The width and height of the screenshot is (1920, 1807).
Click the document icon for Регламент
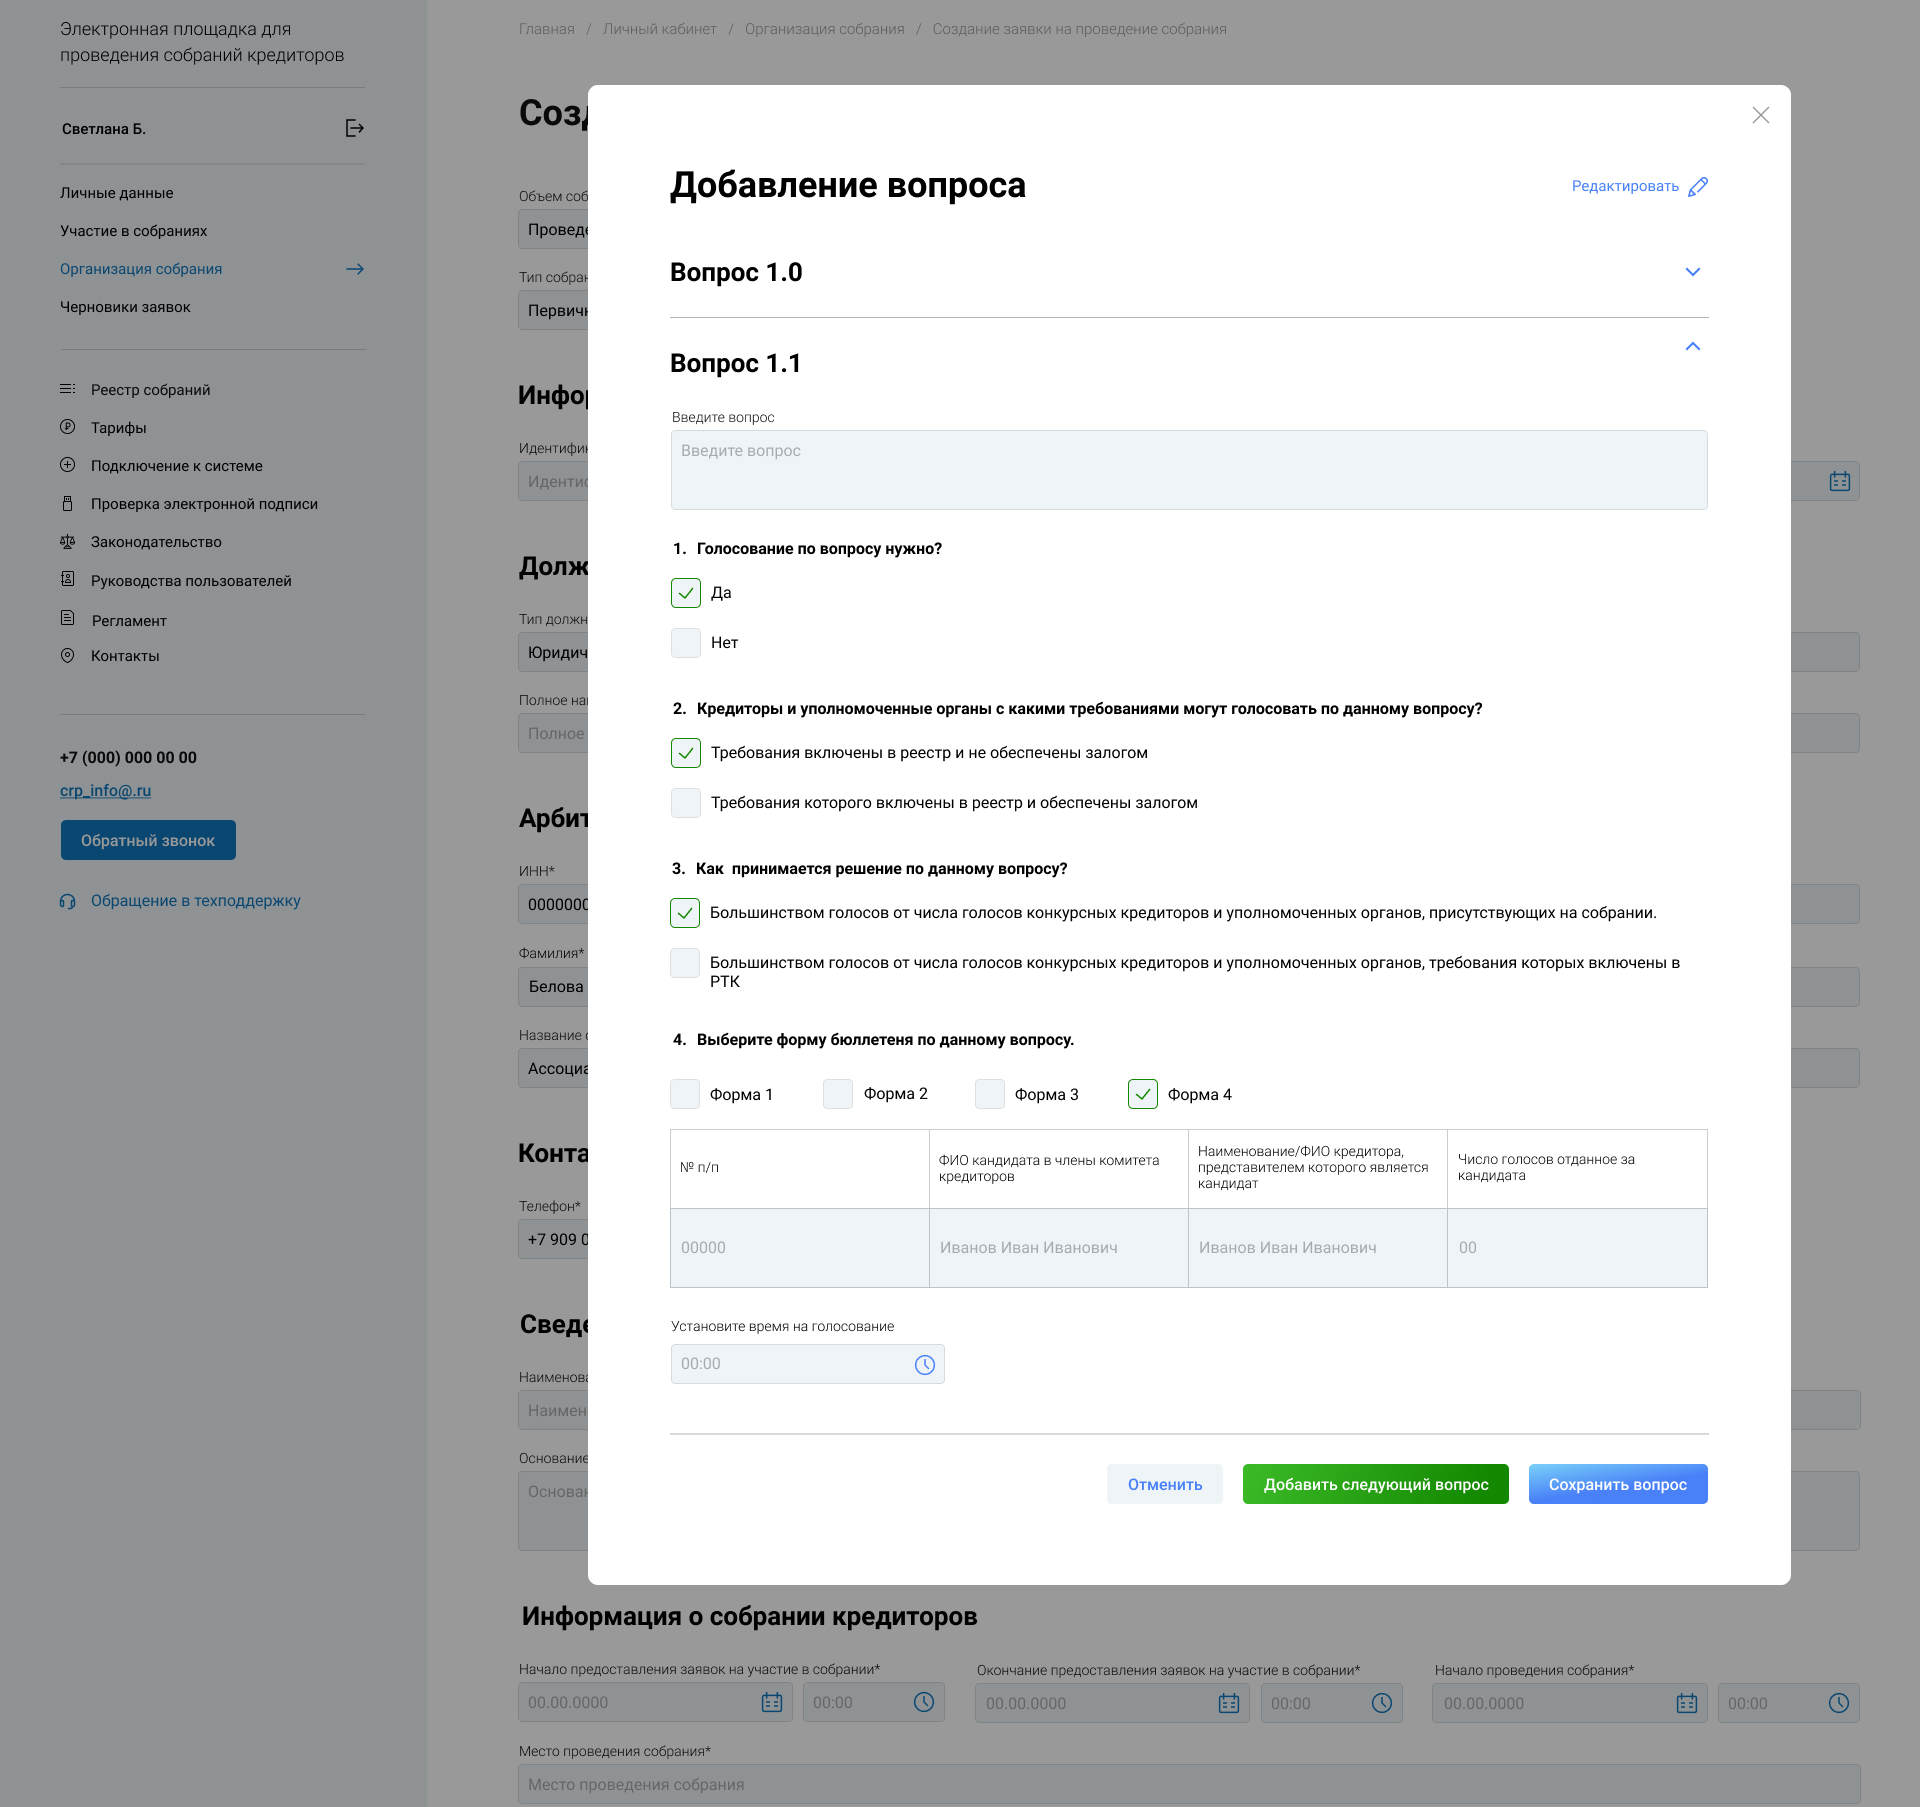pyautogui.click(x=67, y=618)
